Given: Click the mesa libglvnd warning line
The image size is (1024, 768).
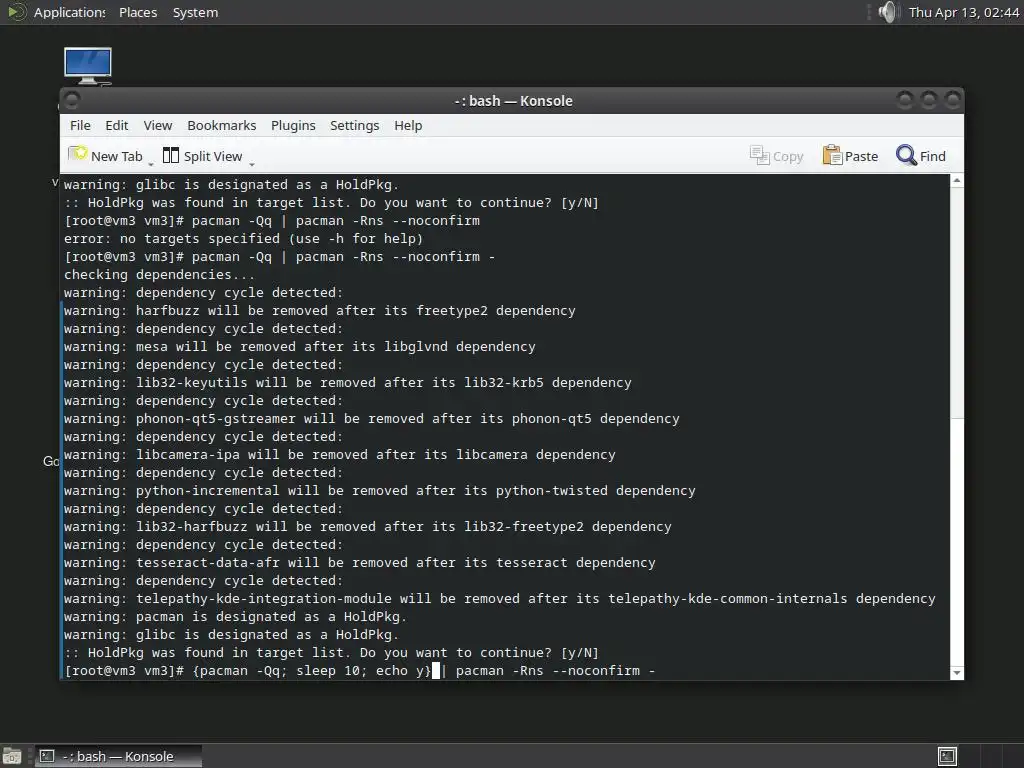Looking at the screenshot, I should point(299,347).
